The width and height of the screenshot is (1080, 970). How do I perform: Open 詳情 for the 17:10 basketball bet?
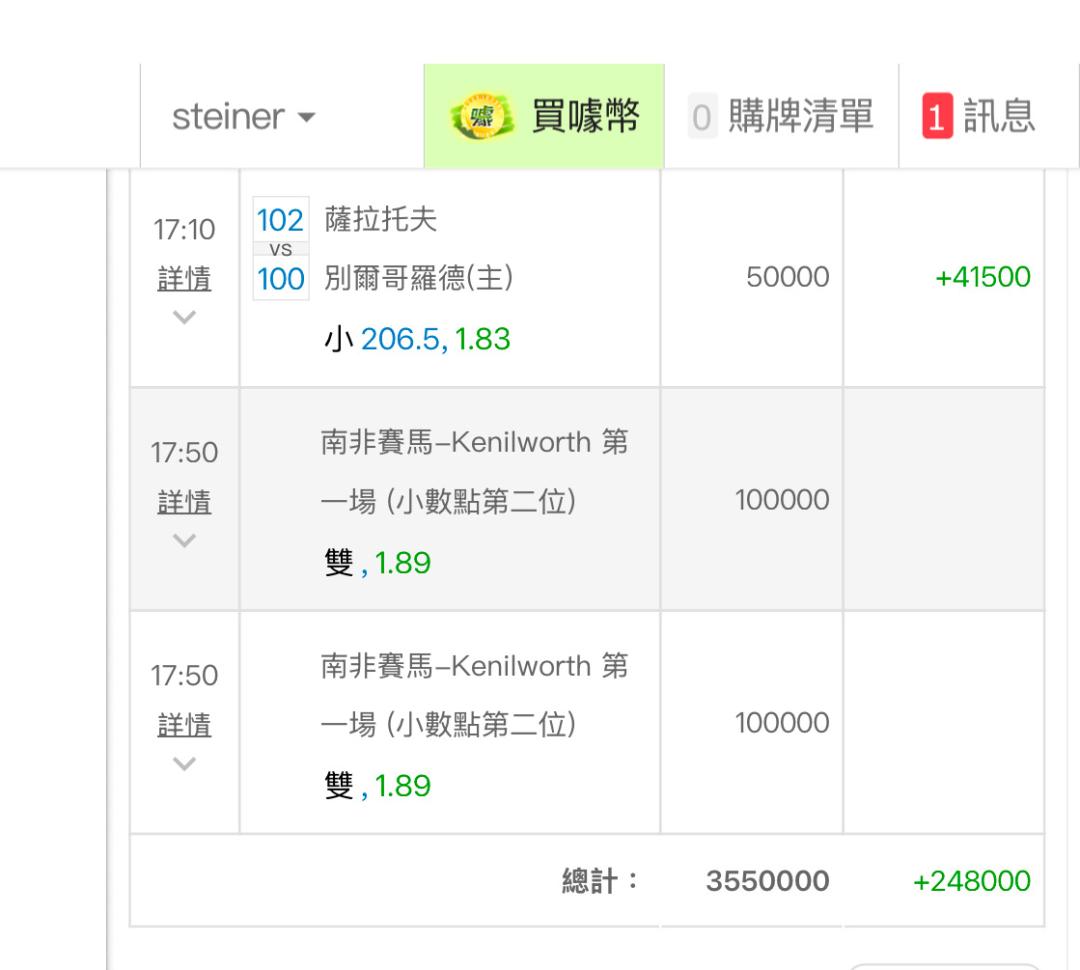point(184,279)
